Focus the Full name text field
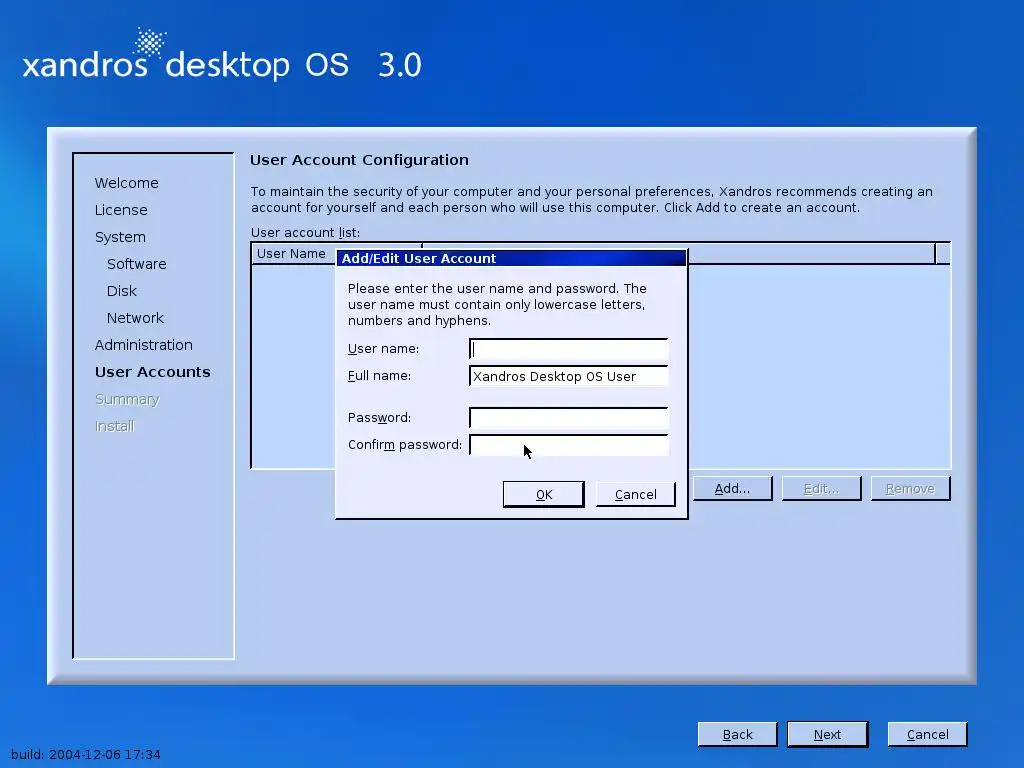Image resolution: width=1024 pixels, height=768 pixels. point(568,376)
